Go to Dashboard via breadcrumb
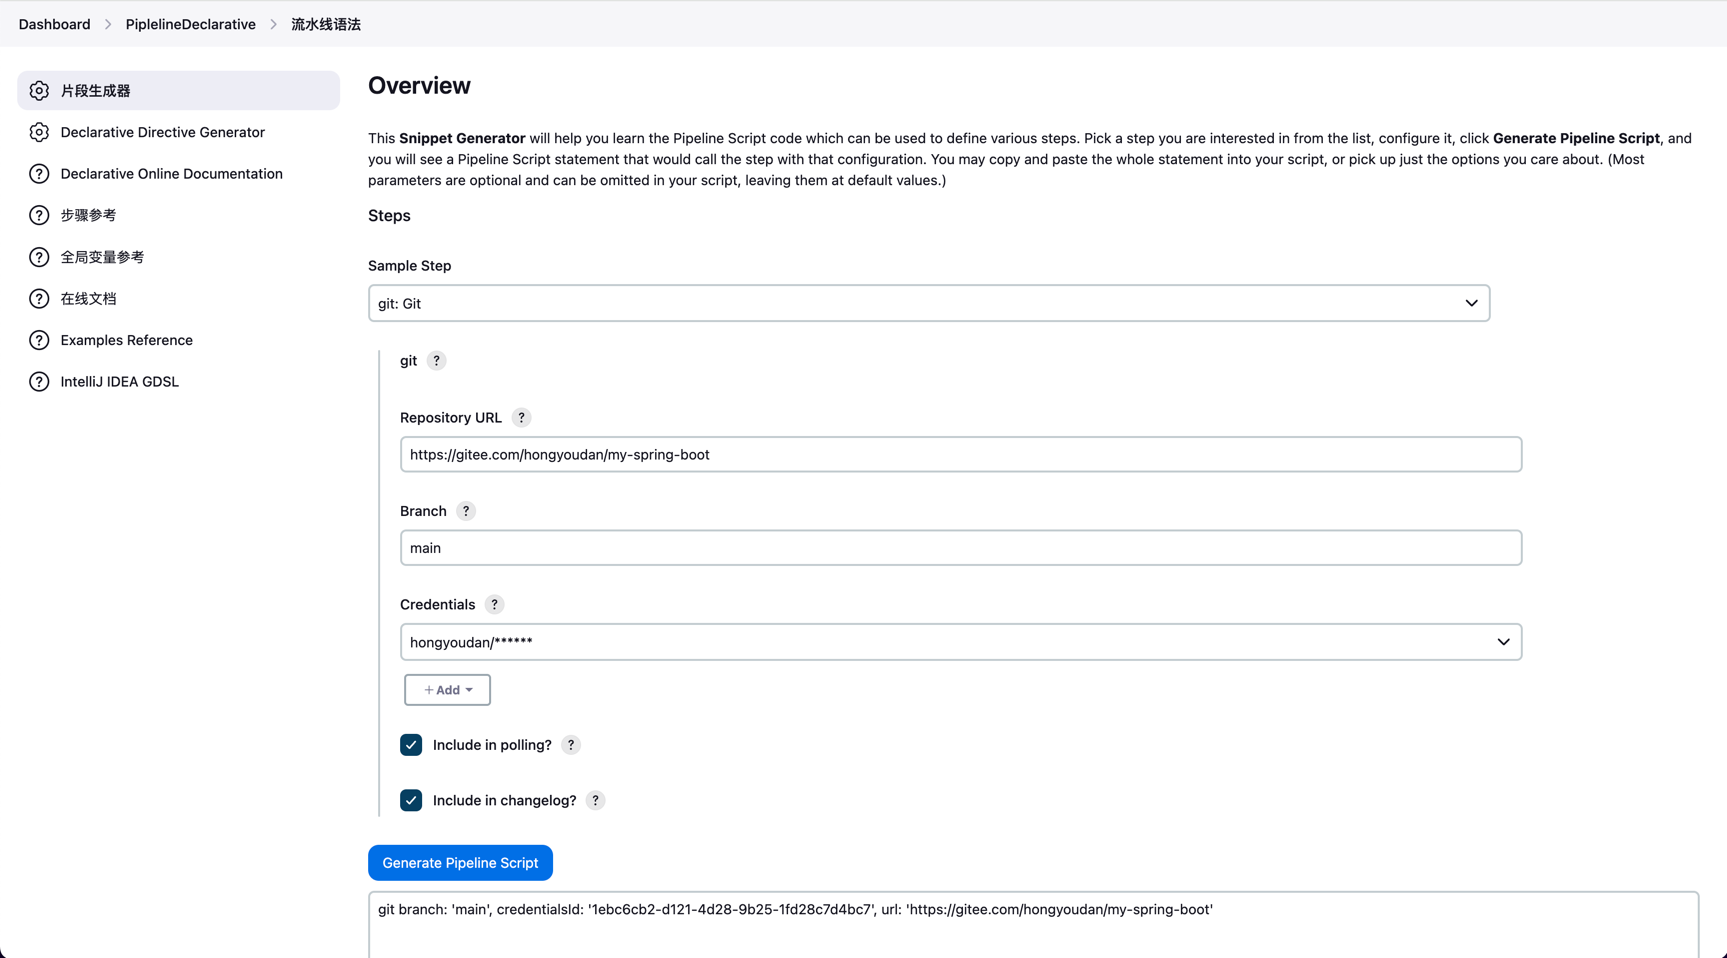This screenshot has width=1727, height=958. coord(54,24)
